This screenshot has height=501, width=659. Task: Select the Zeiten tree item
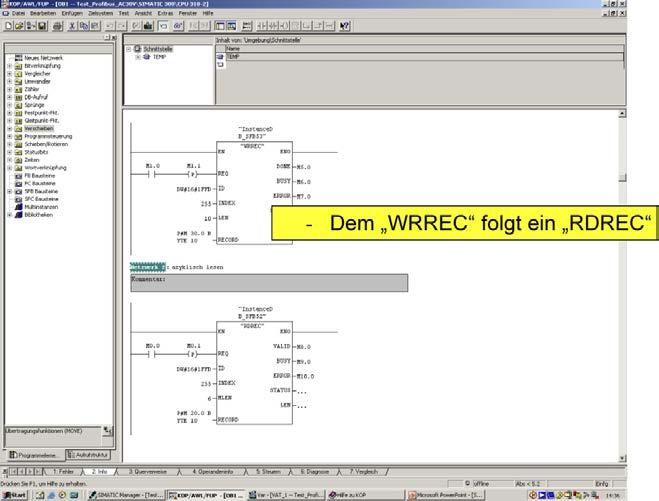(32, 160)
